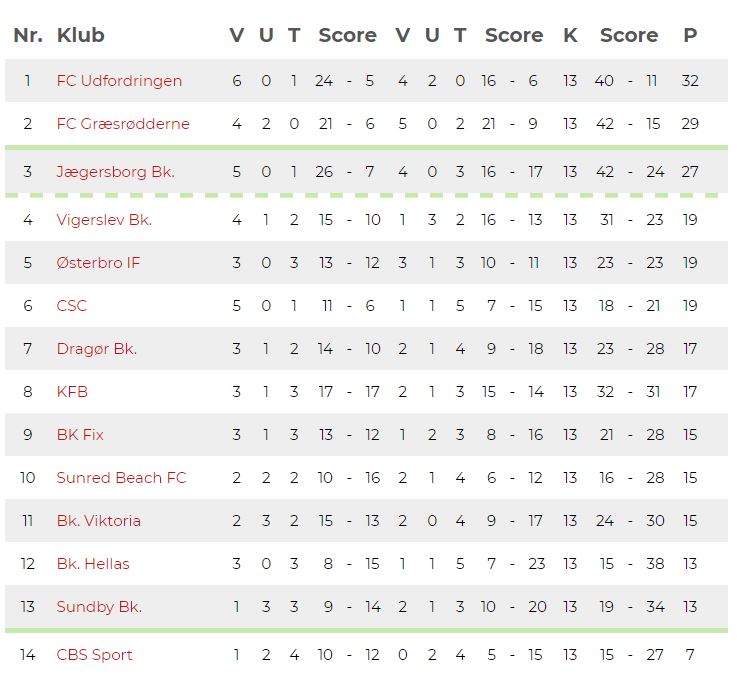Select Bk. Hellas in the table
This screenshot has width=737, height=688.
pyautogui.click(x=93, y=564)
